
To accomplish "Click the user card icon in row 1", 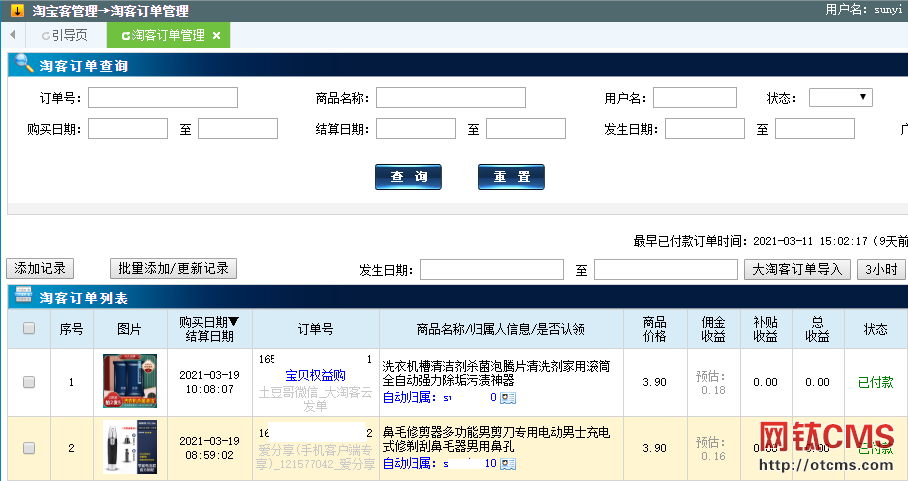I will [x=508, y=398].
